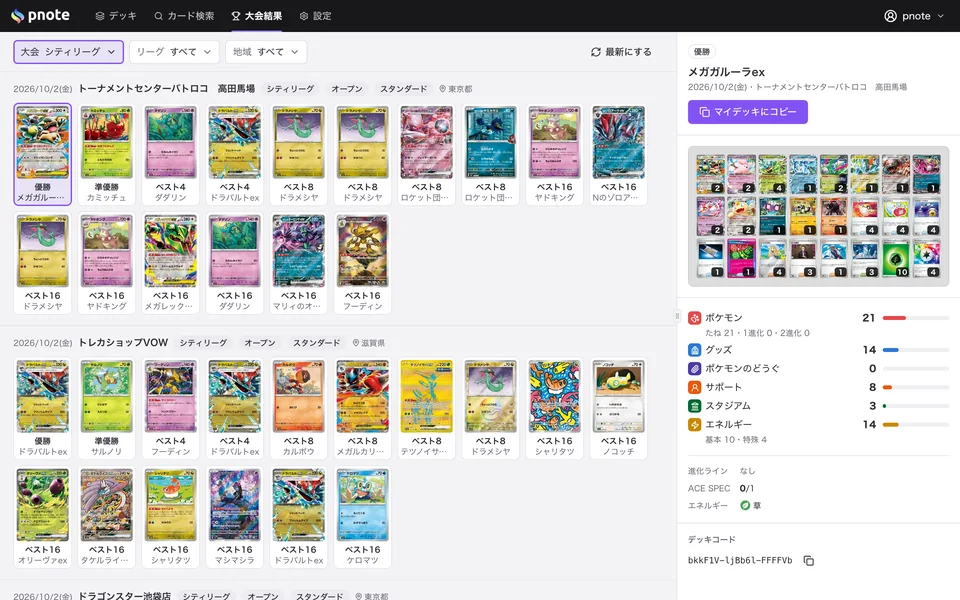Click the トーナメントセンターバトロコ 高田馬場 tournament title

click(x=167, y=88)
